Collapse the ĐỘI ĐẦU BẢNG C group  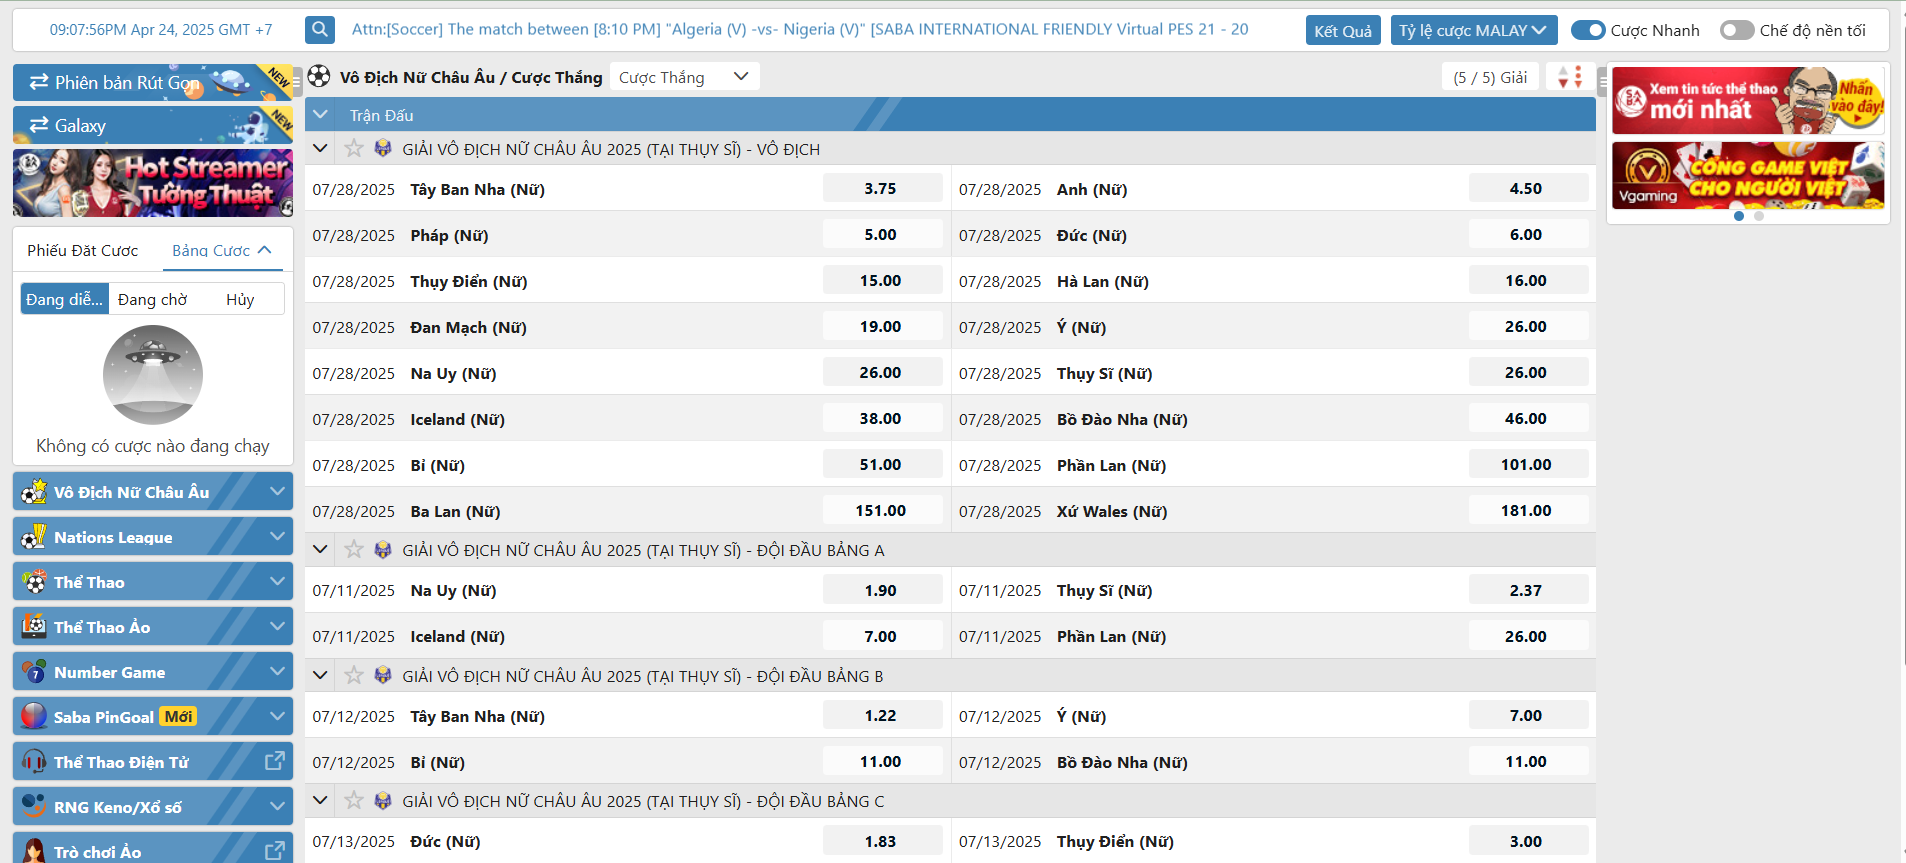tap(321, 801)
